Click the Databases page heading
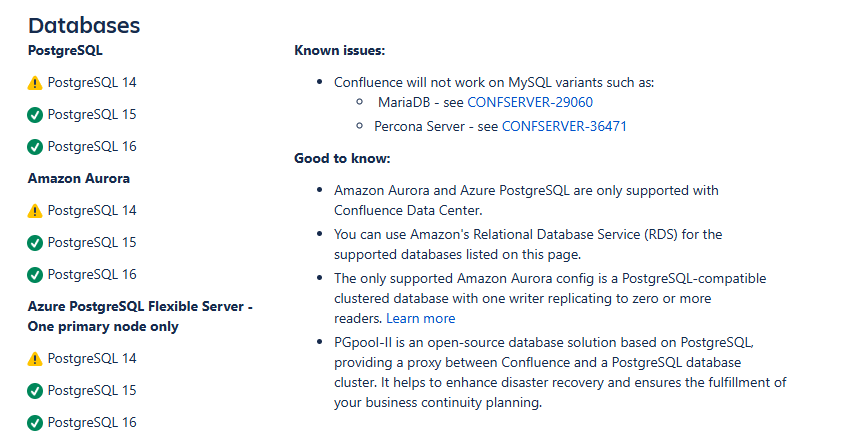 [84, 26]
